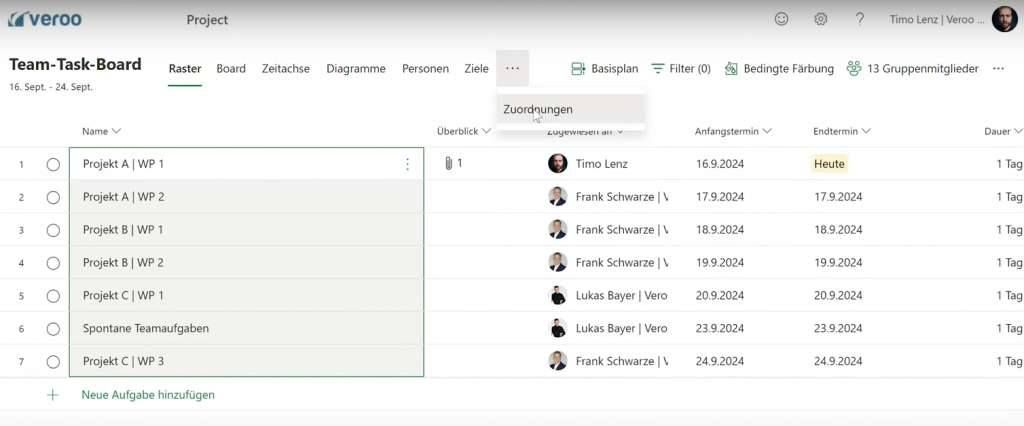Switch to the Zeitachse tab

tap(286, 69)
